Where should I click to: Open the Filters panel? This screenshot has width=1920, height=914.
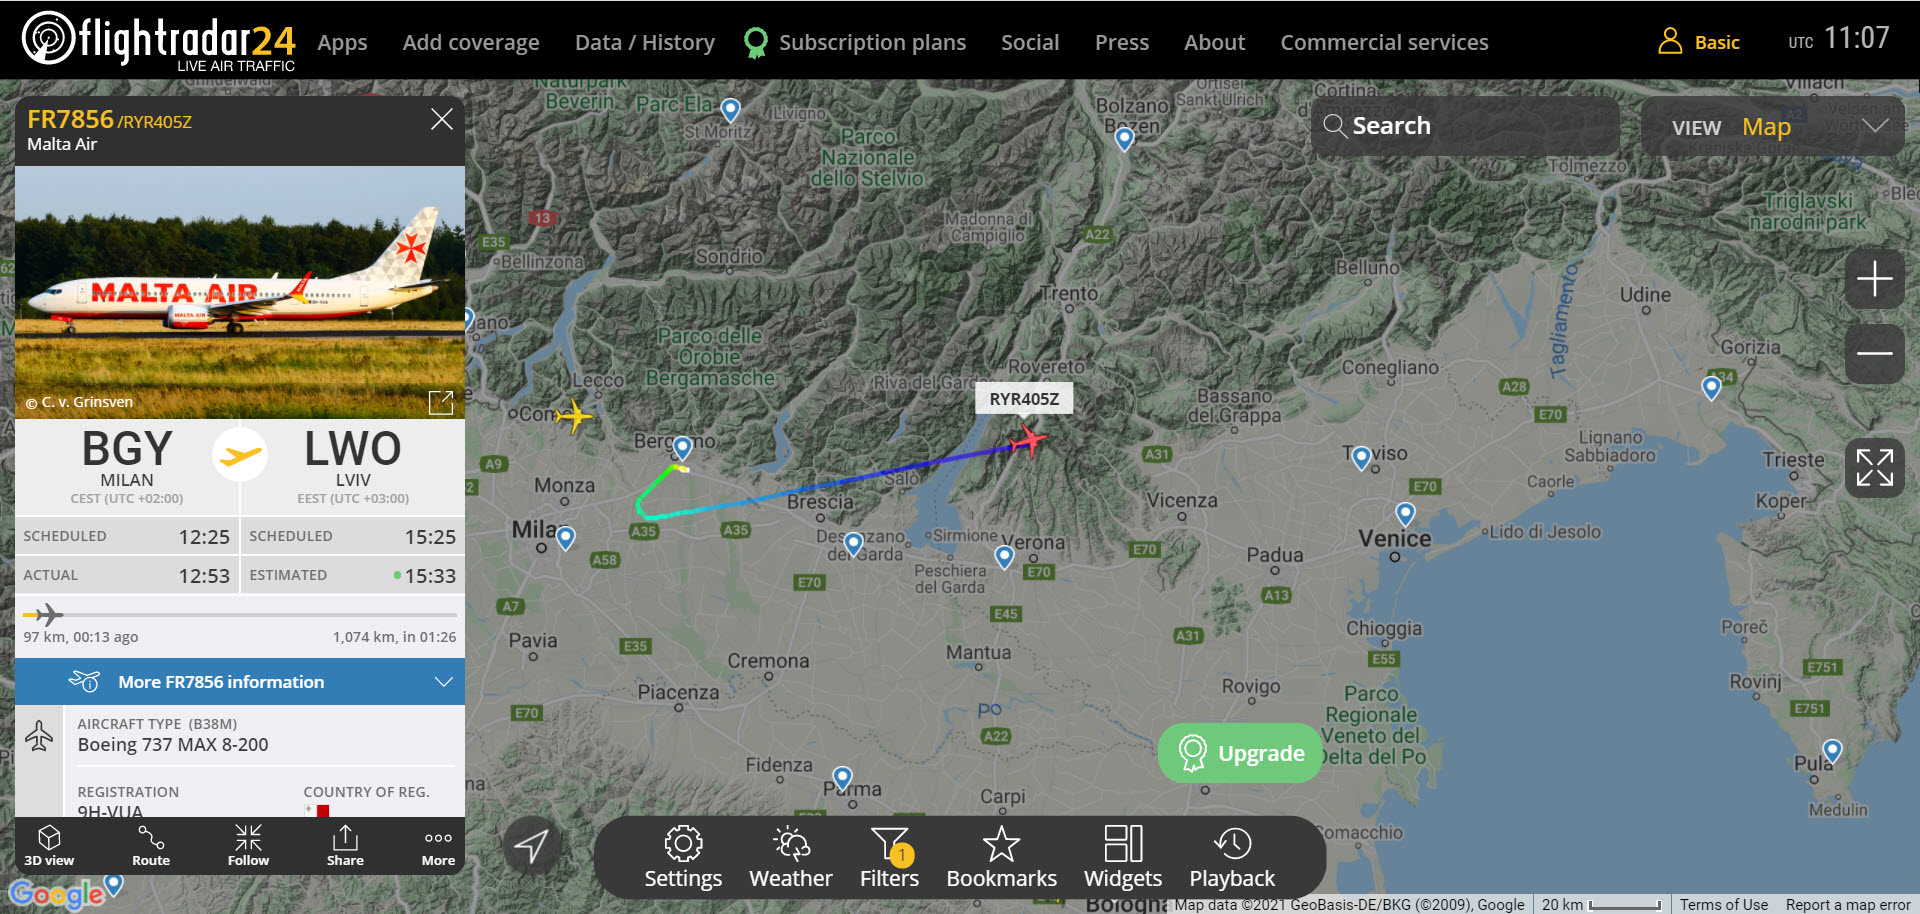pos(889,857)
